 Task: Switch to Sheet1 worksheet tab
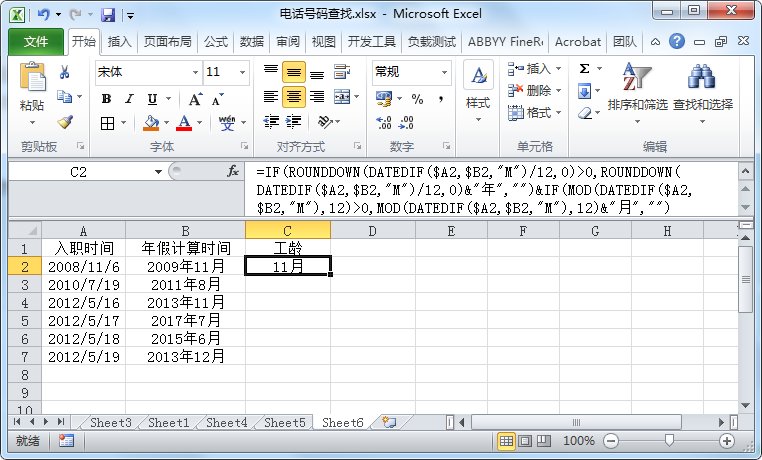pyautogui.click(x=169, y=423)
